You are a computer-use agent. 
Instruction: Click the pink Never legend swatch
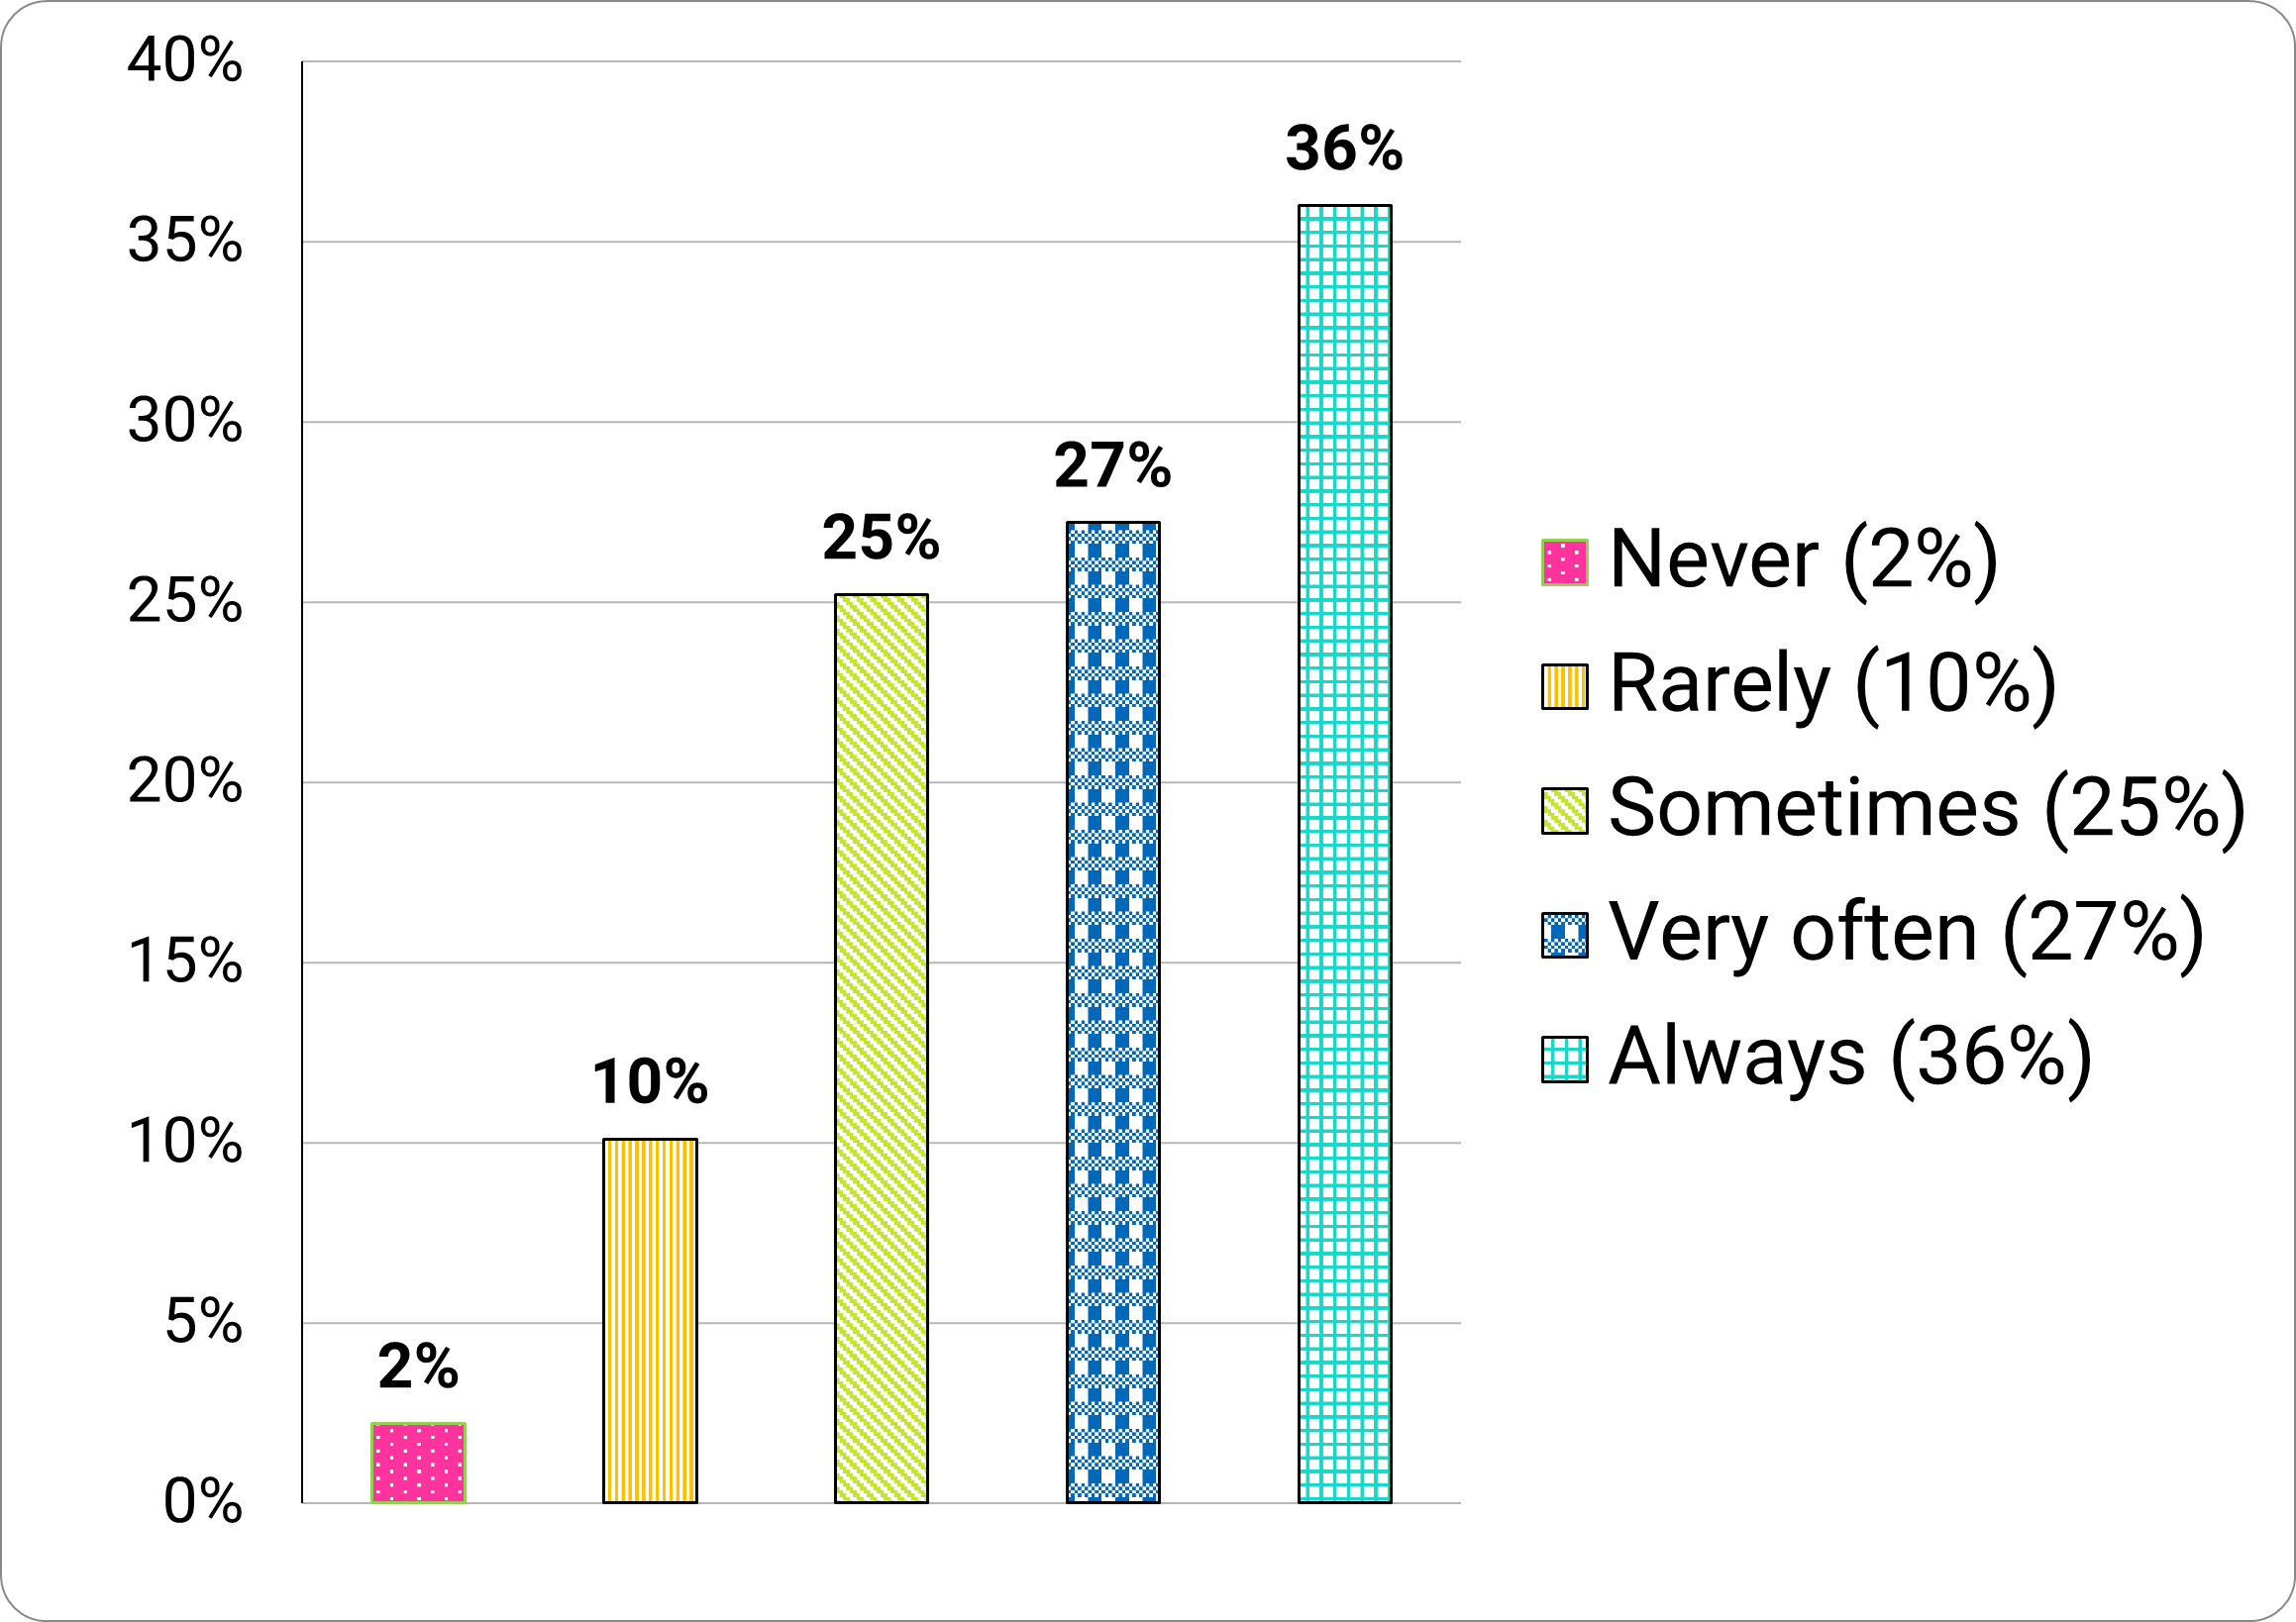pos(1564,563)
